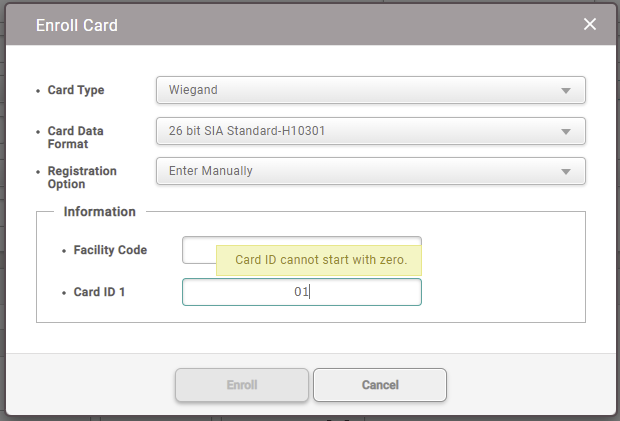The height and width of the screenshot is (421, 620).
Task: Click into the Card ID 1 field
Action: pyautogui.click(x=300, y=292)
